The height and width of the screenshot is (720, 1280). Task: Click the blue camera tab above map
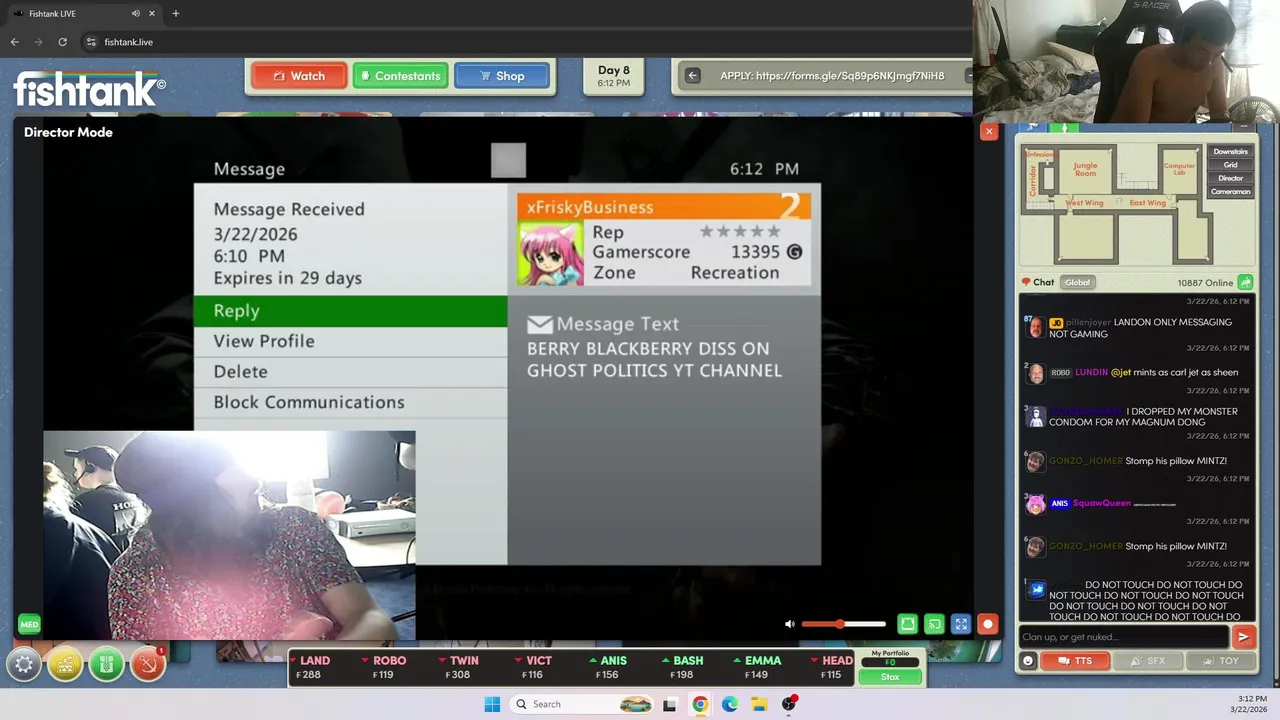click(1033, 128)
